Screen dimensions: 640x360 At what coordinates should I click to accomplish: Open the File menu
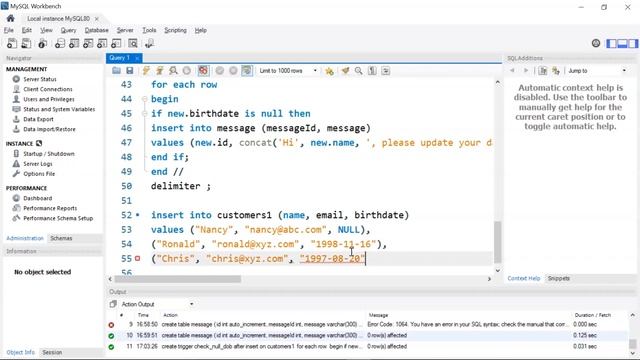pyautogui.click(x=9, y=30)
